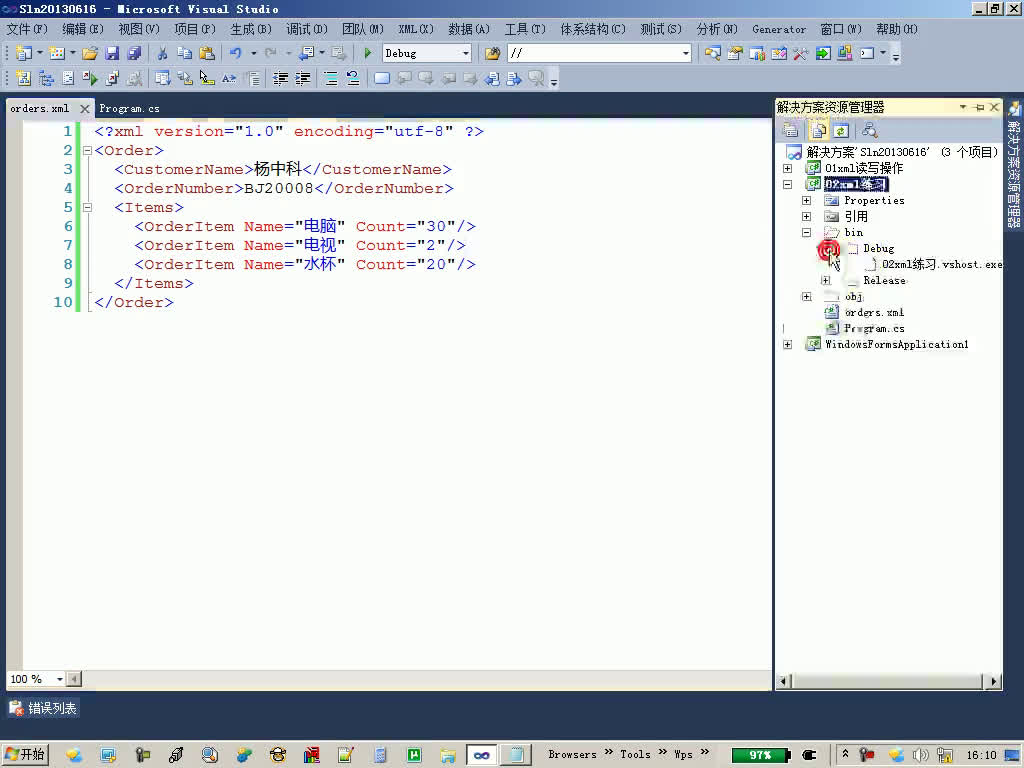The width and height of the screenshot is (1024, 768).
Task: Click Refresh icon in Solution Explorer toolbar
Action: (x=841, y=130)
